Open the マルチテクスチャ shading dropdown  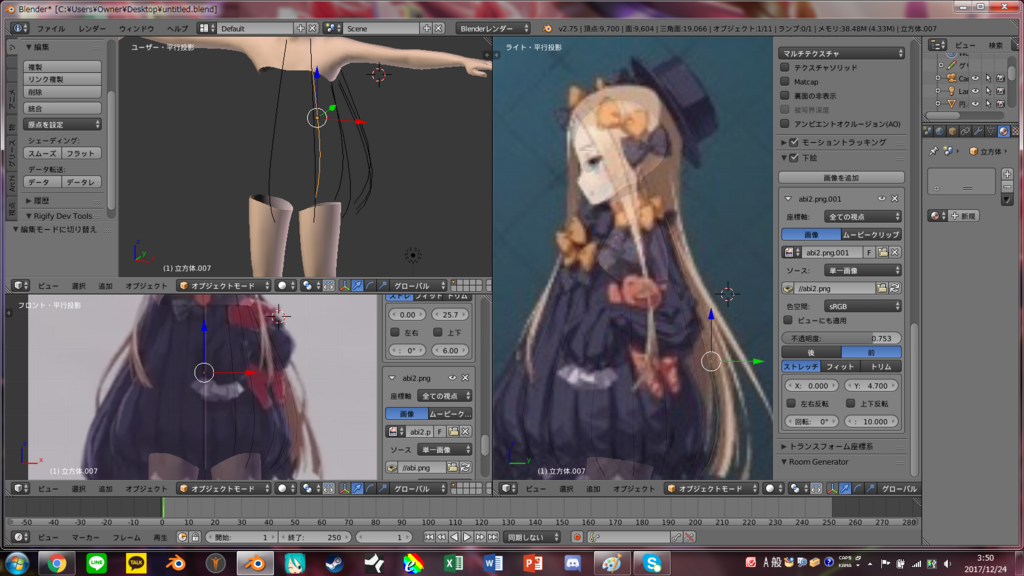click(x=841, y=53)
